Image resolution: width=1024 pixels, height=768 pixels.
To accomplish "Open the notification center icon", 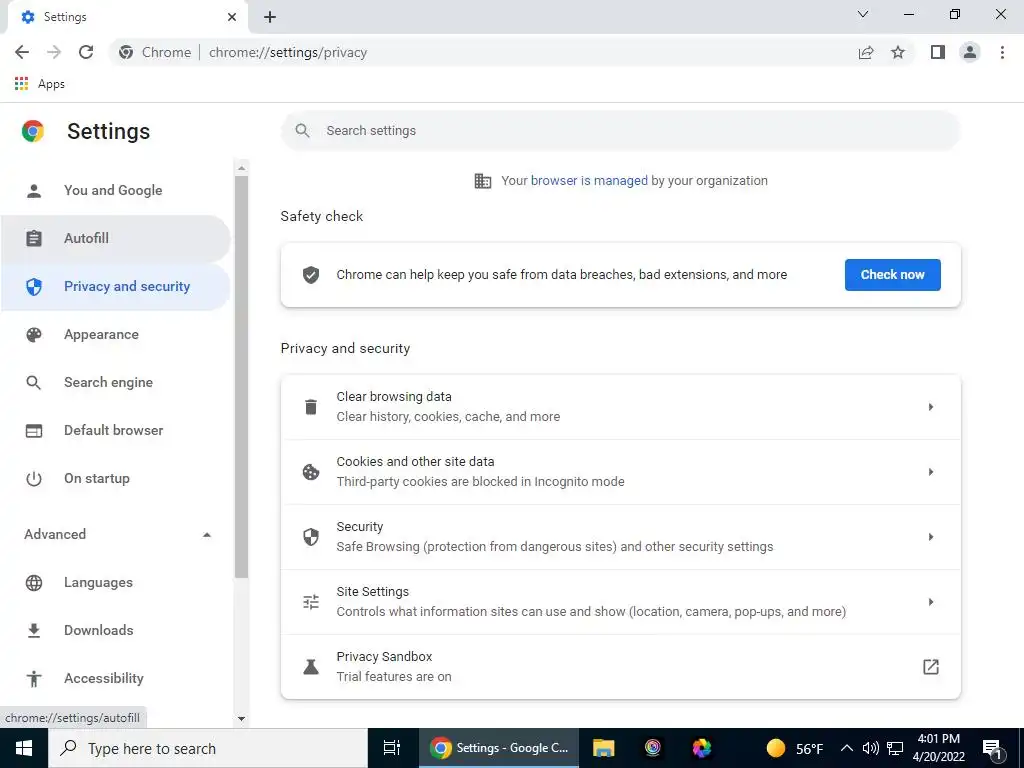I will (x=992, y=748).
